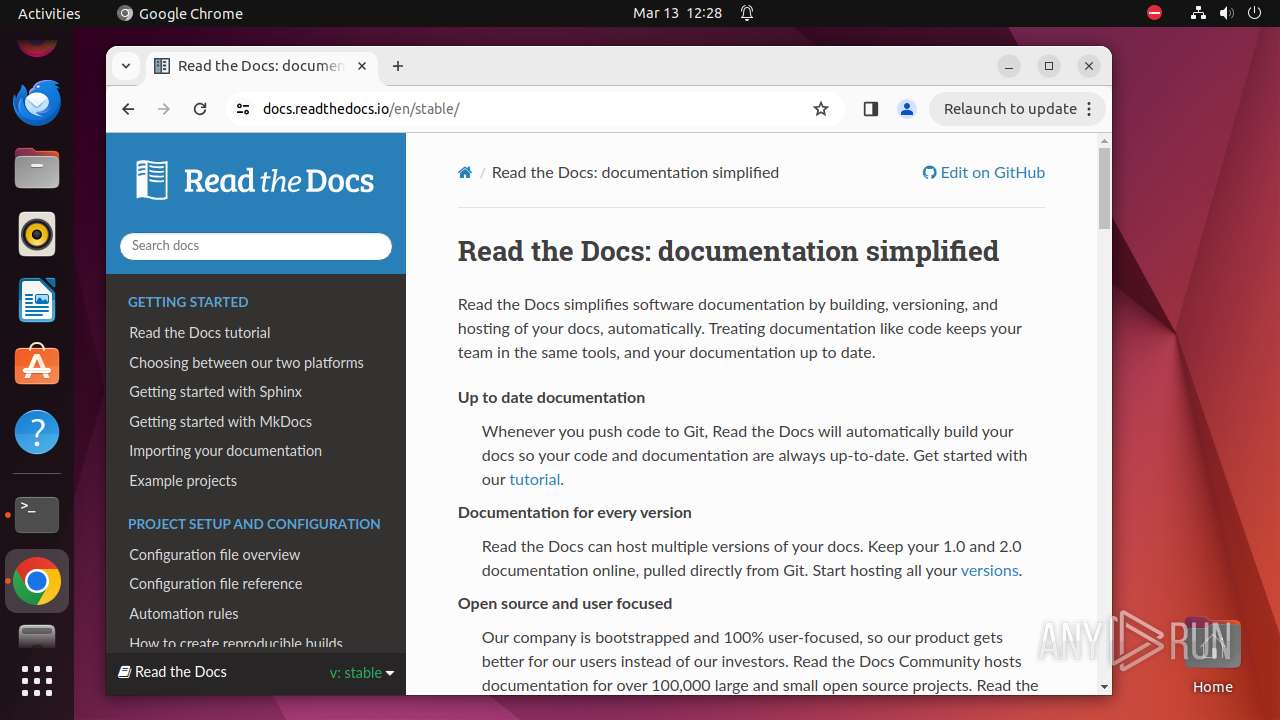Image resolution: width=1280 pixels, height=720 pixels.
Task: Open Example projects page
Action: pos(183,481)
